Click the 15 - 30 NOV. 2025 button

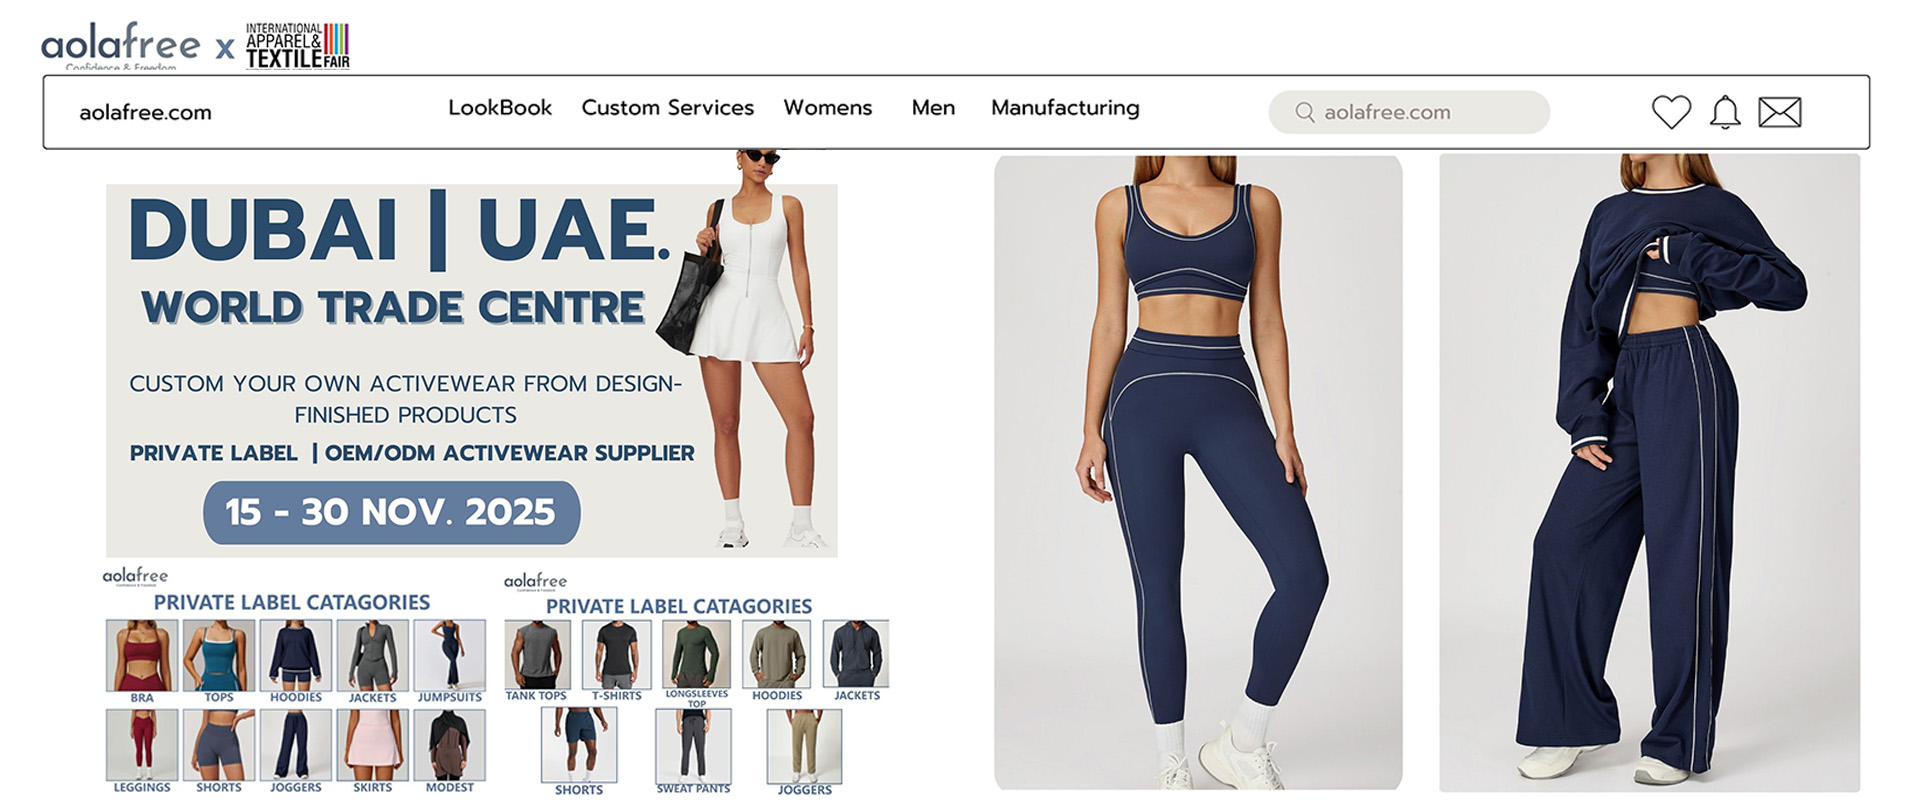[391, 512]
